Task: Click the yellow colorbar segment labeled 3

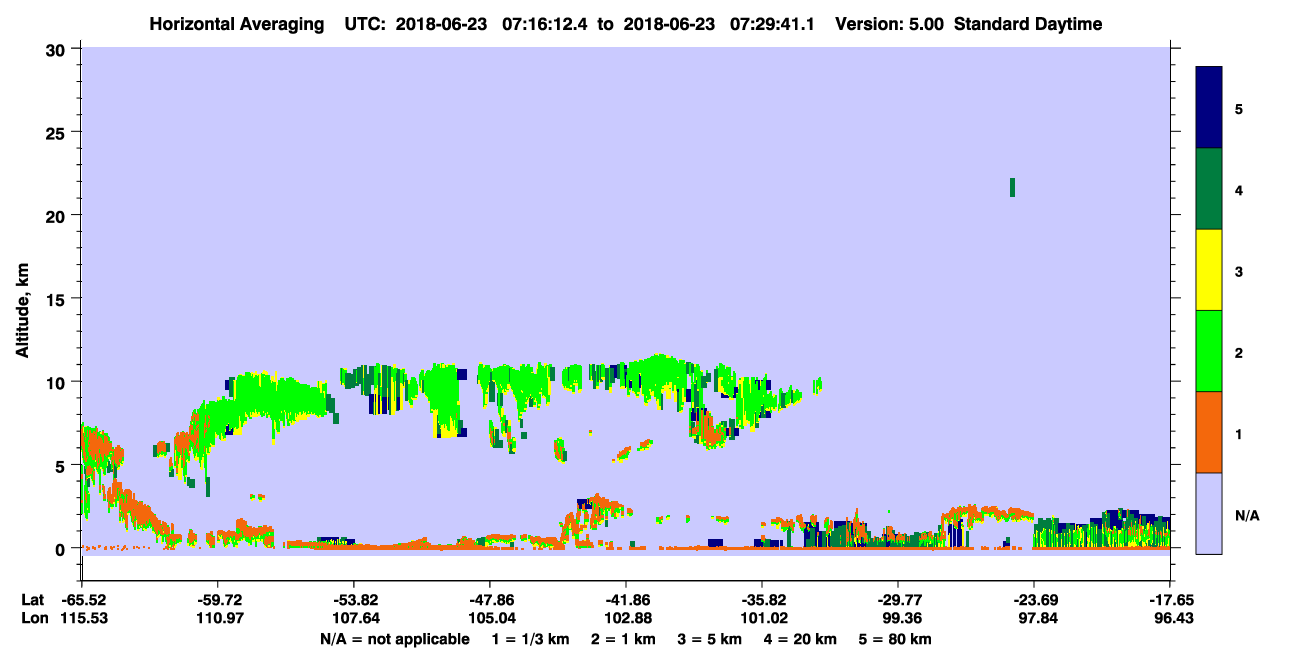Action: (1209, 270)
